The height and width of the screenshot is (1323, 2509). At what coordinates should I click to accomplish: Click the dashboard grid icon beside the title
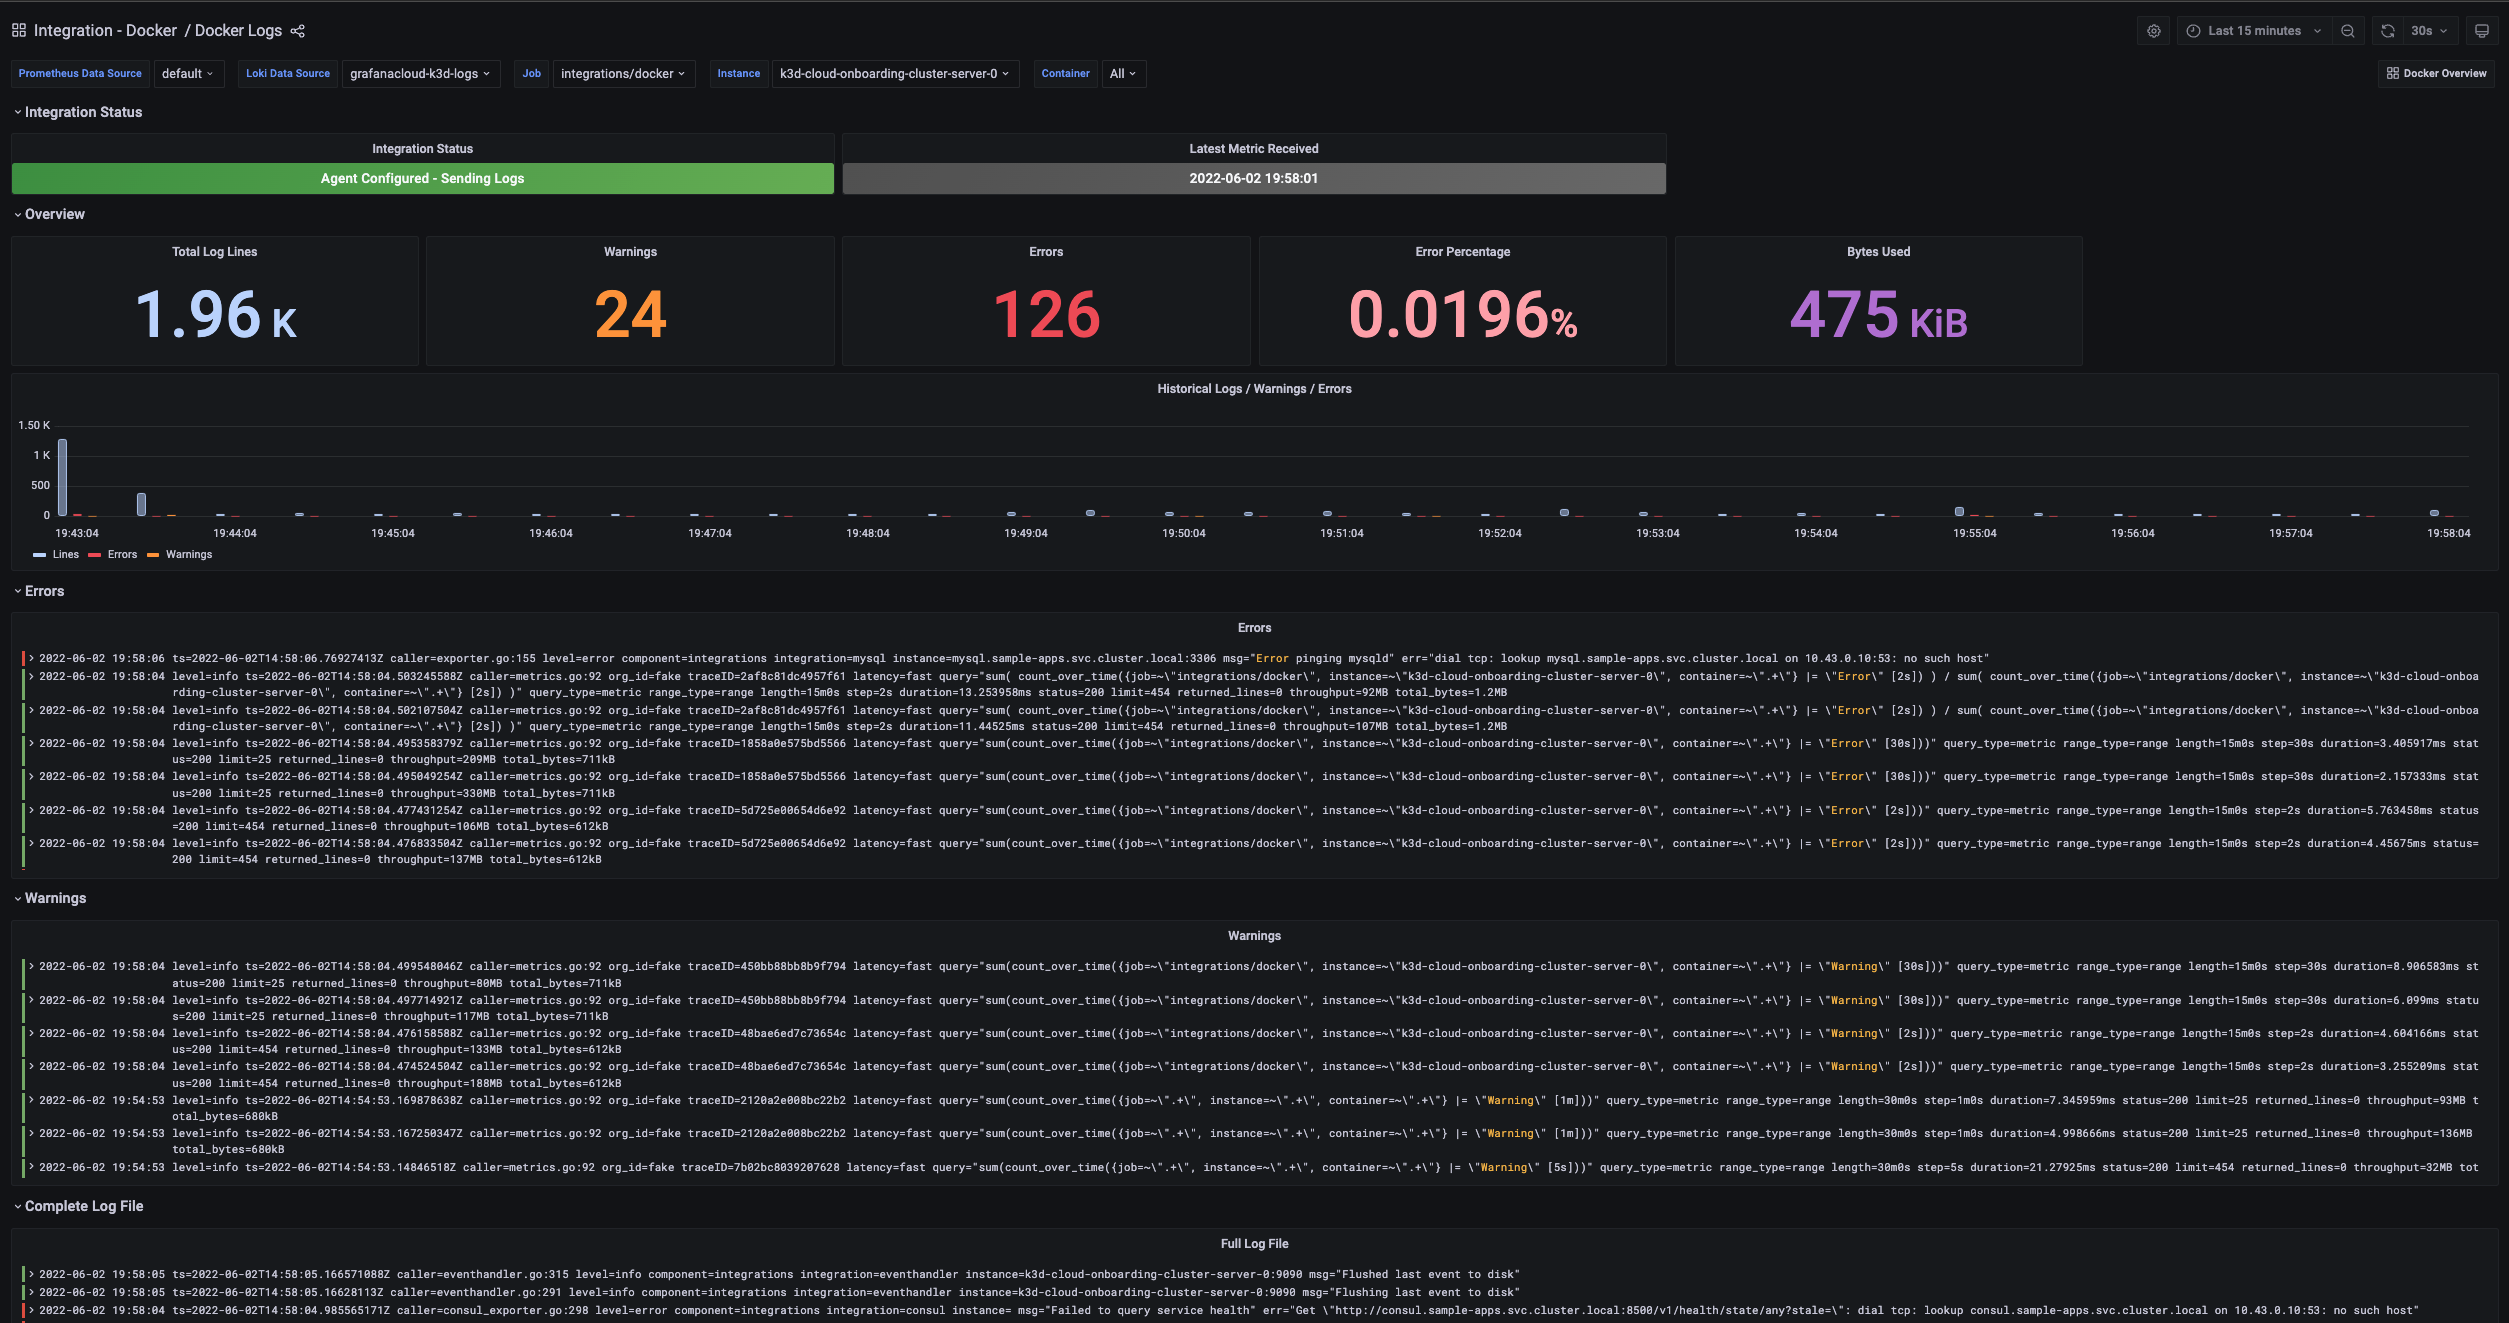pyautogui.click(x=19, y=31)
